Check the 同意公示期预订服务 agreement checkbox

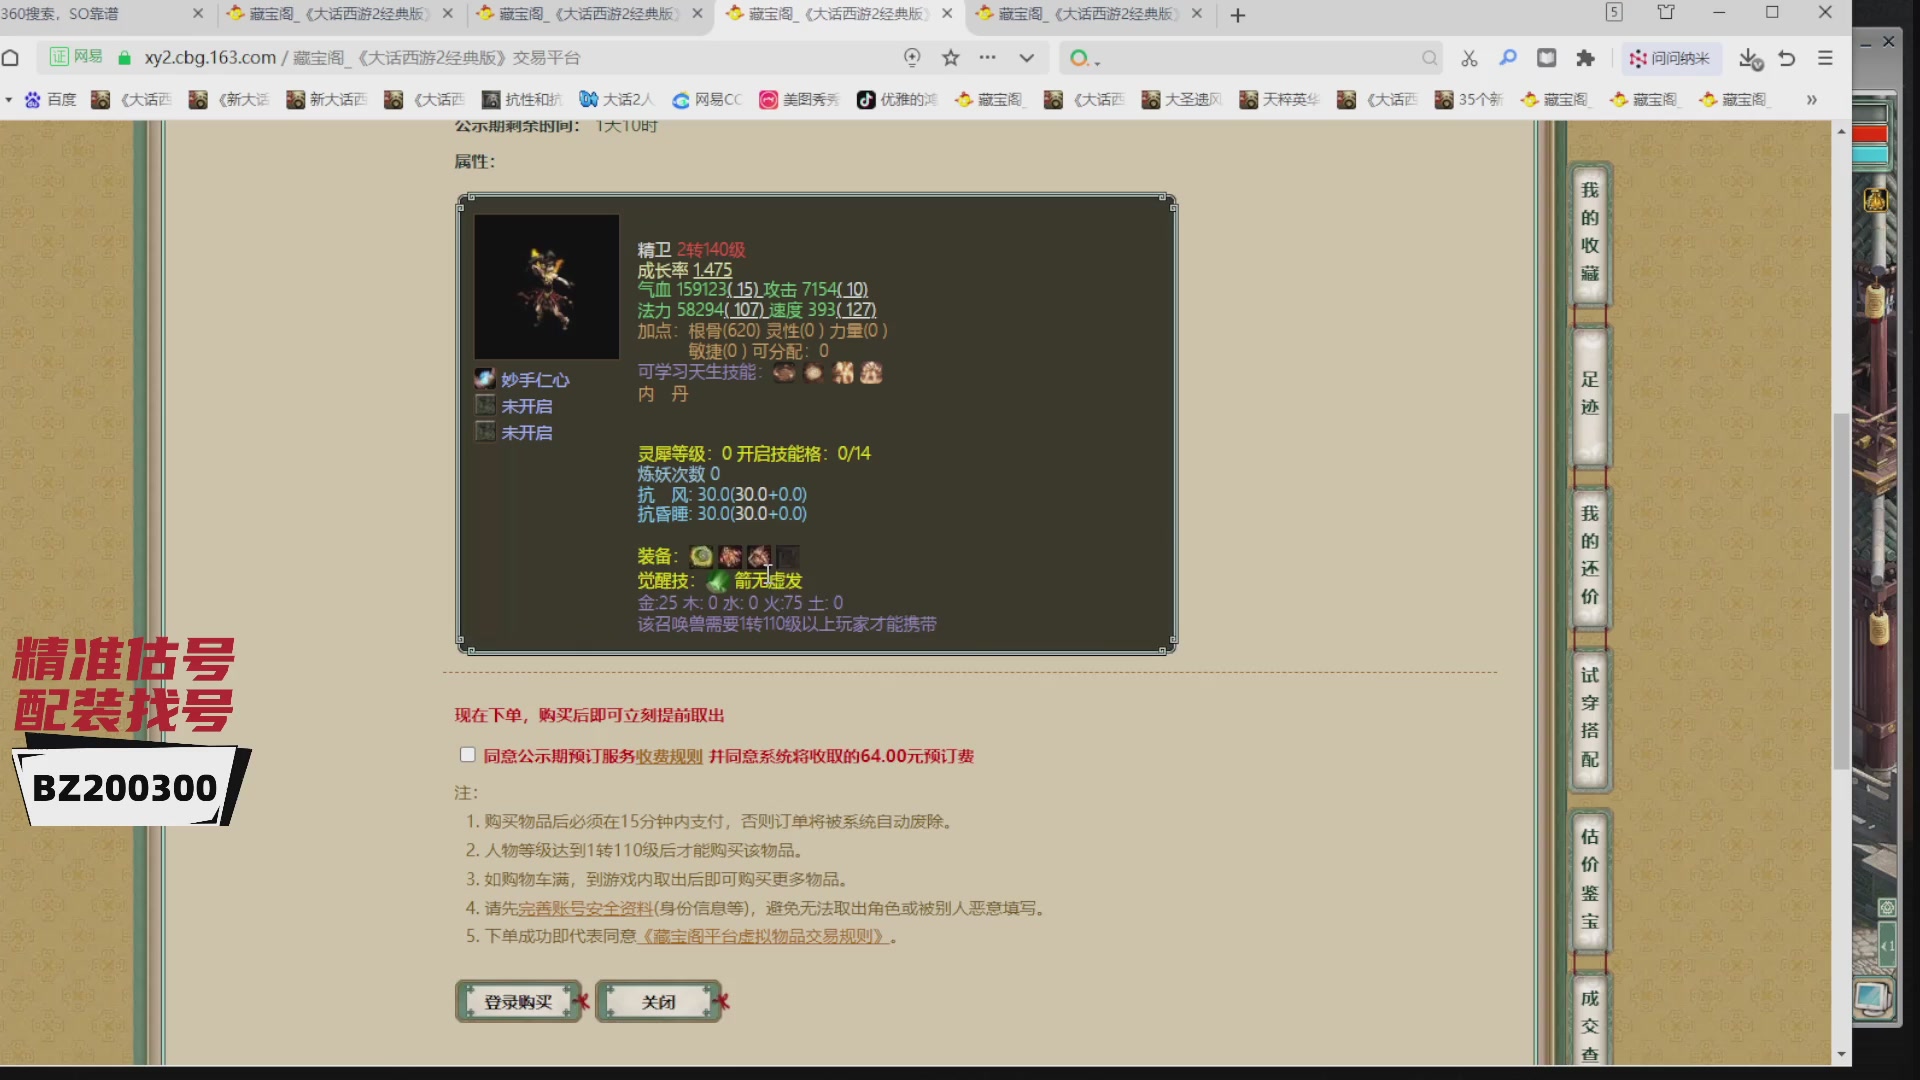[x=467, y=755]
